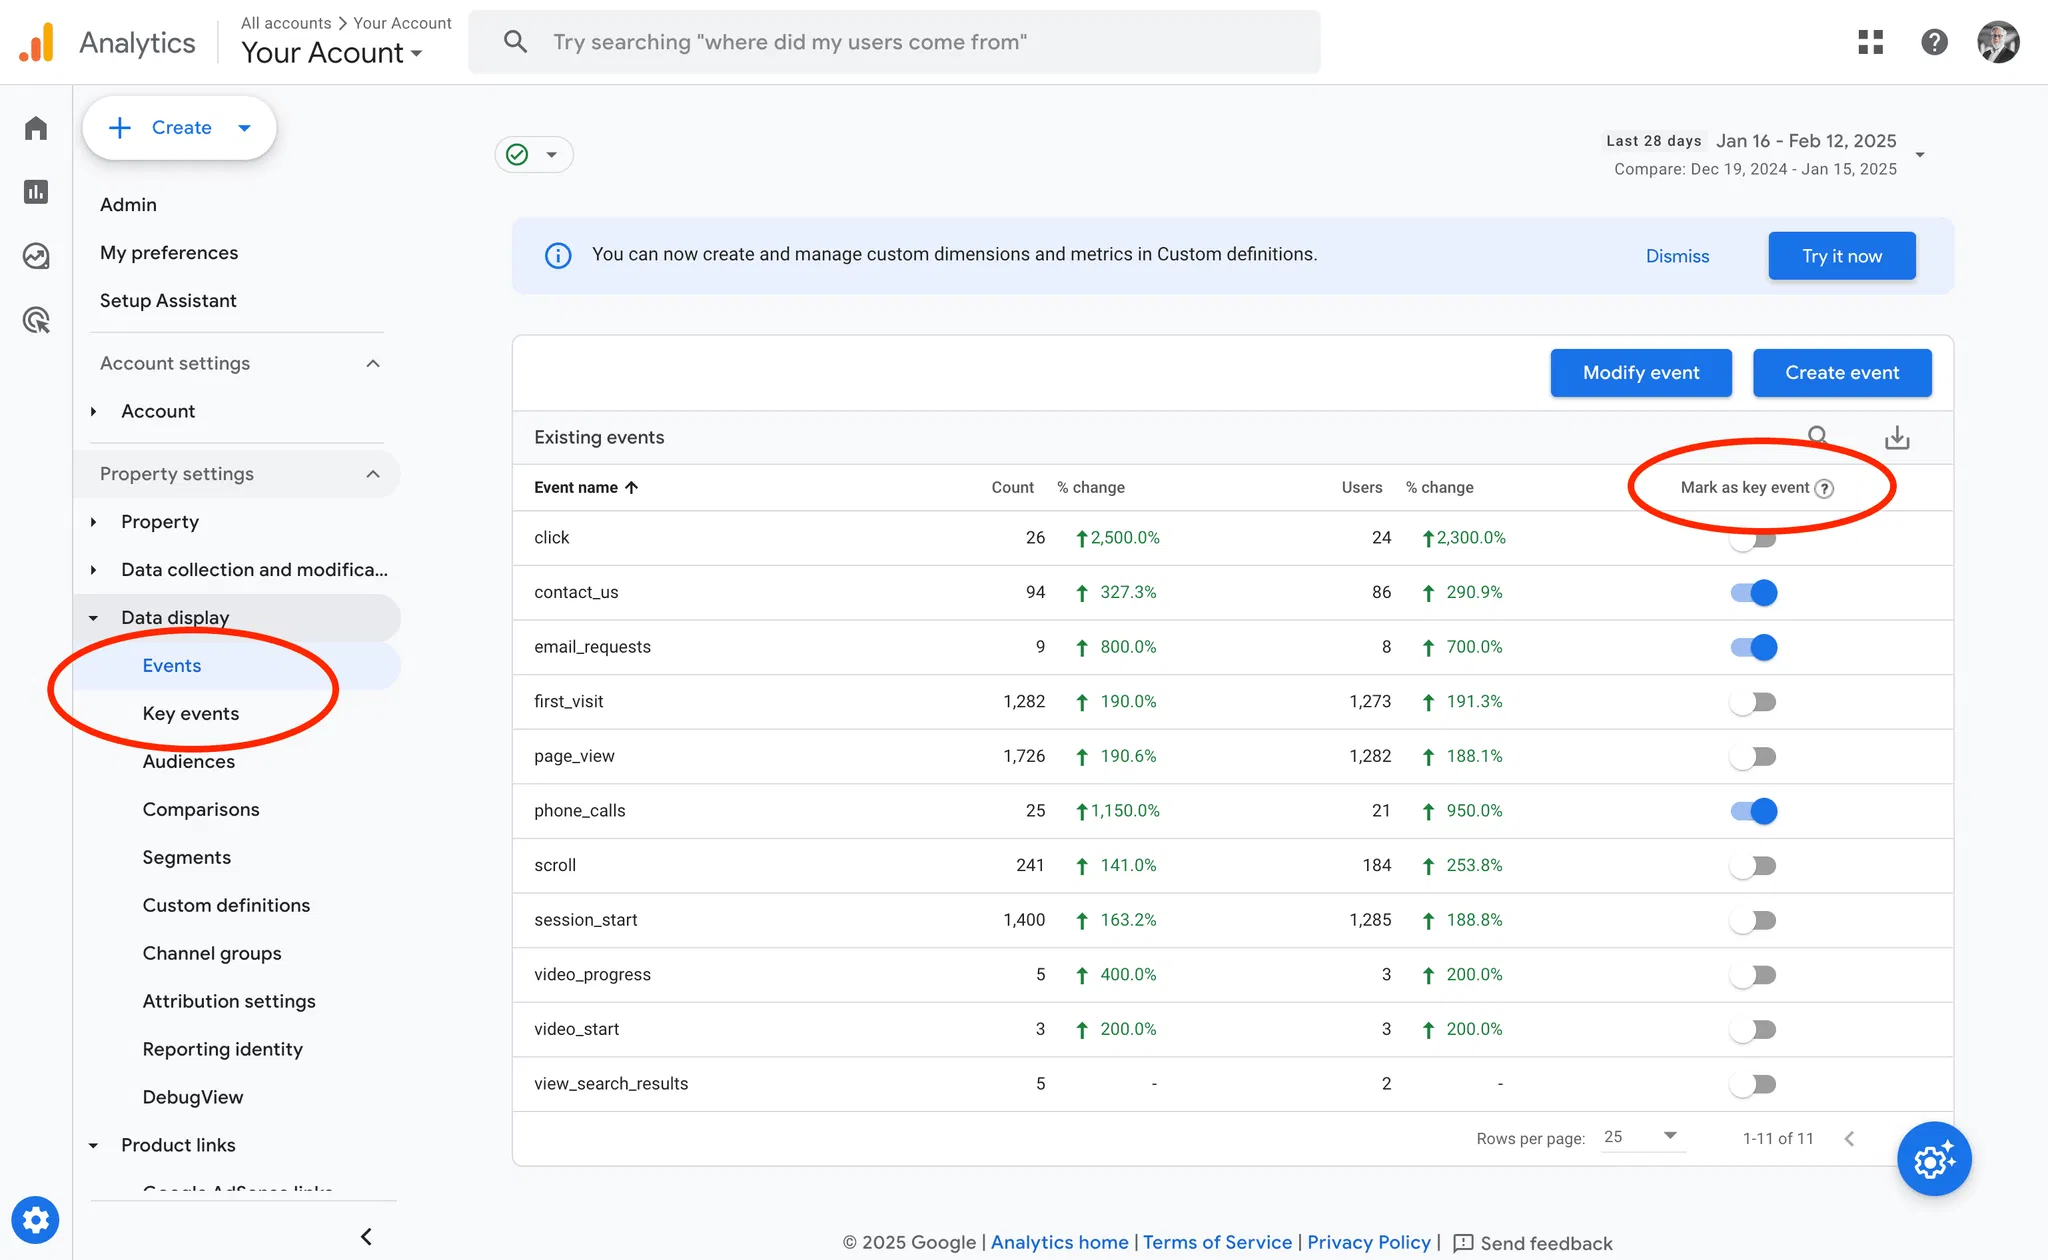Open the Explore icon in left rail

[36, 256]
